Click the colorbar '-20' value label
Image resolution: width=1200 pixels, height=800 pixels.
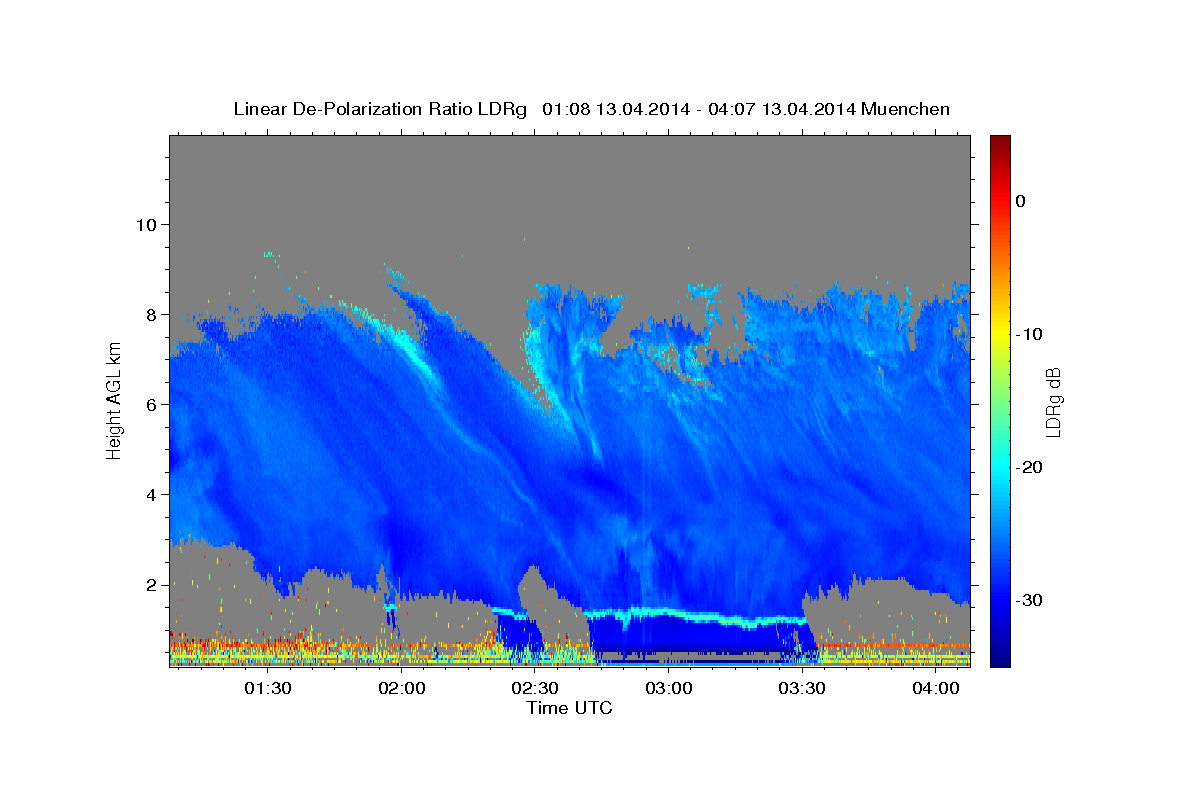click(1029, 467)
